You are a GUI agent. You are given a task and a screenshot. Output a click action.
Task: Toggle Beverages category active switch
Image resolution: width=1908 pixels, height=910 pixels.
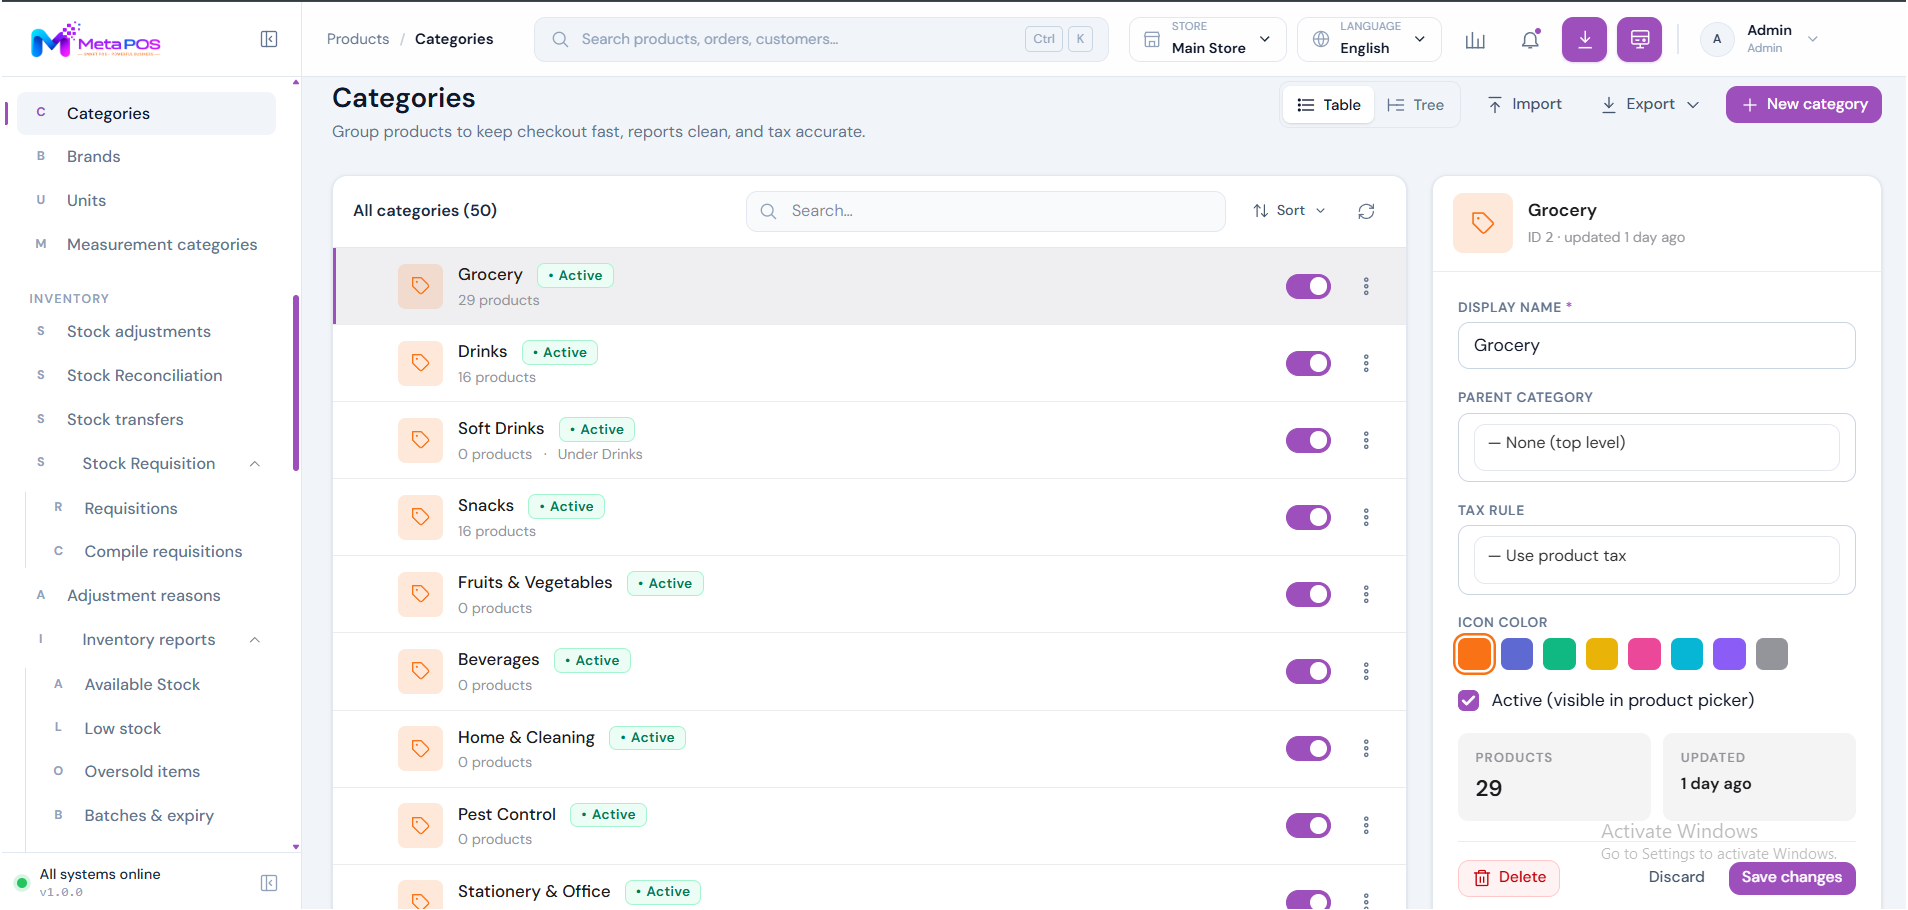point(1308,671)
